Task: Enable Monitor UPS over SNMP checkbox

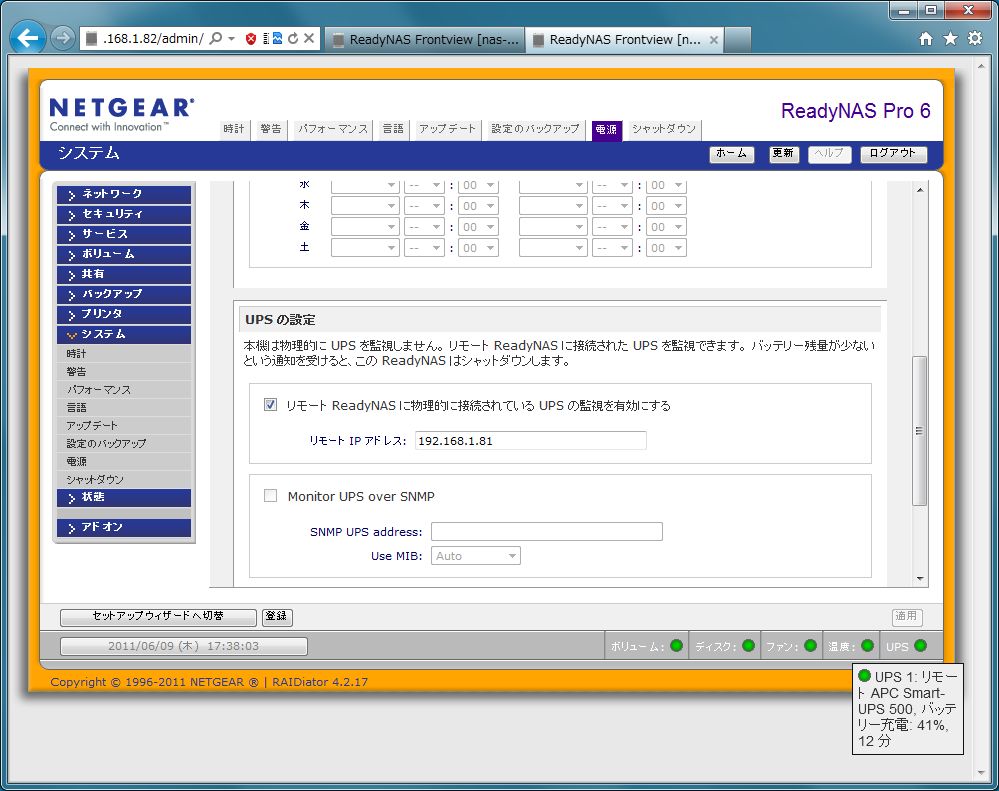Action: click(270, 496)
